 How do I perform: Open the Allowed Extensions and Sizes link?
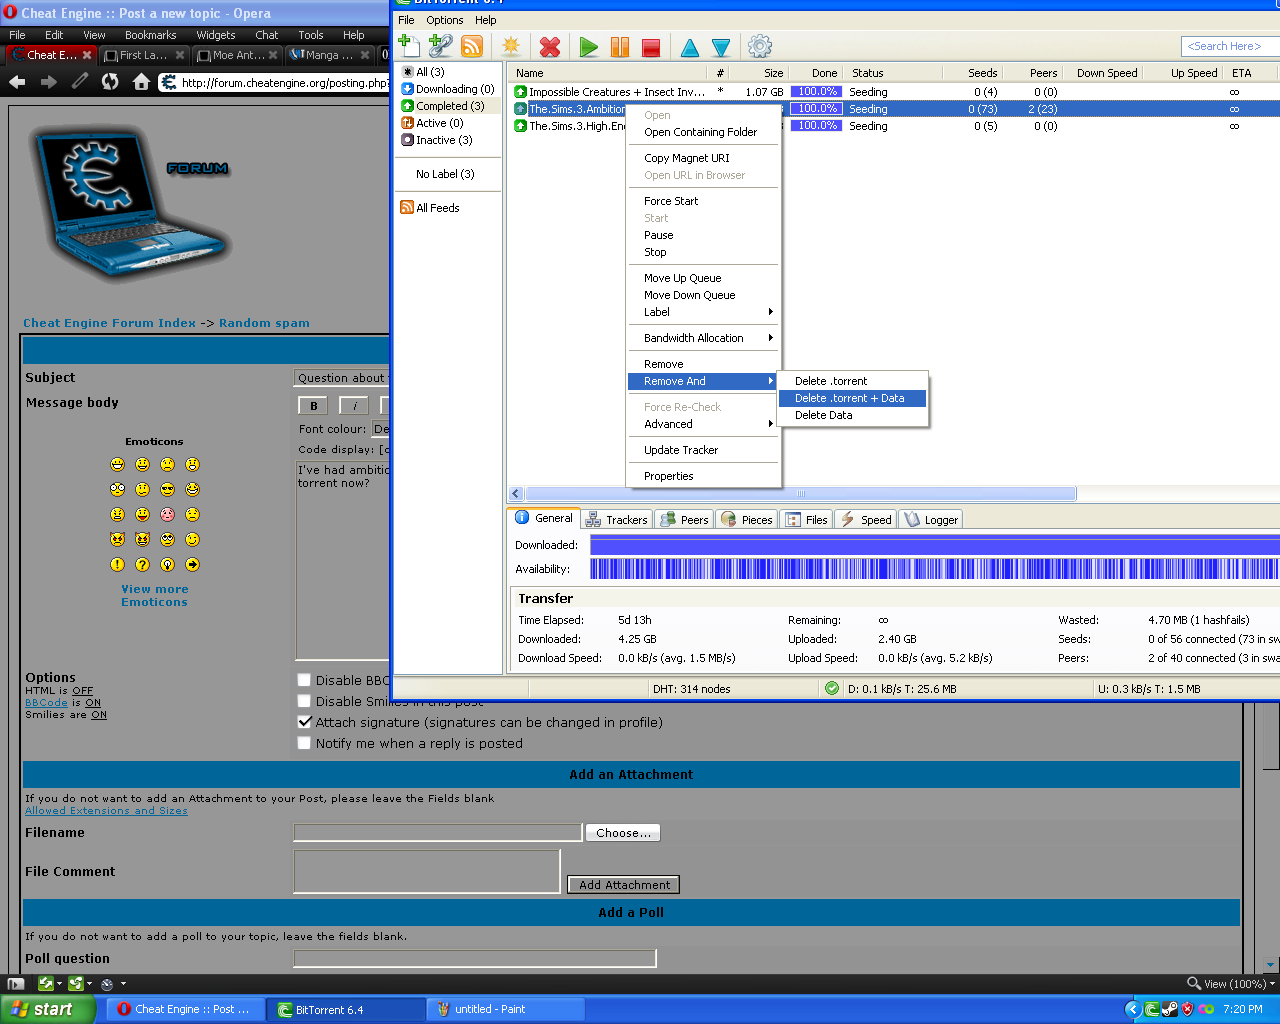tap(106, 811)
